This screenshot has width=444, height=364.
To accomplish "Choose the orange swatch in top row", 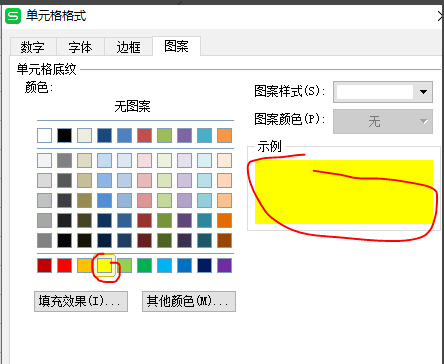I will (224, 135).
